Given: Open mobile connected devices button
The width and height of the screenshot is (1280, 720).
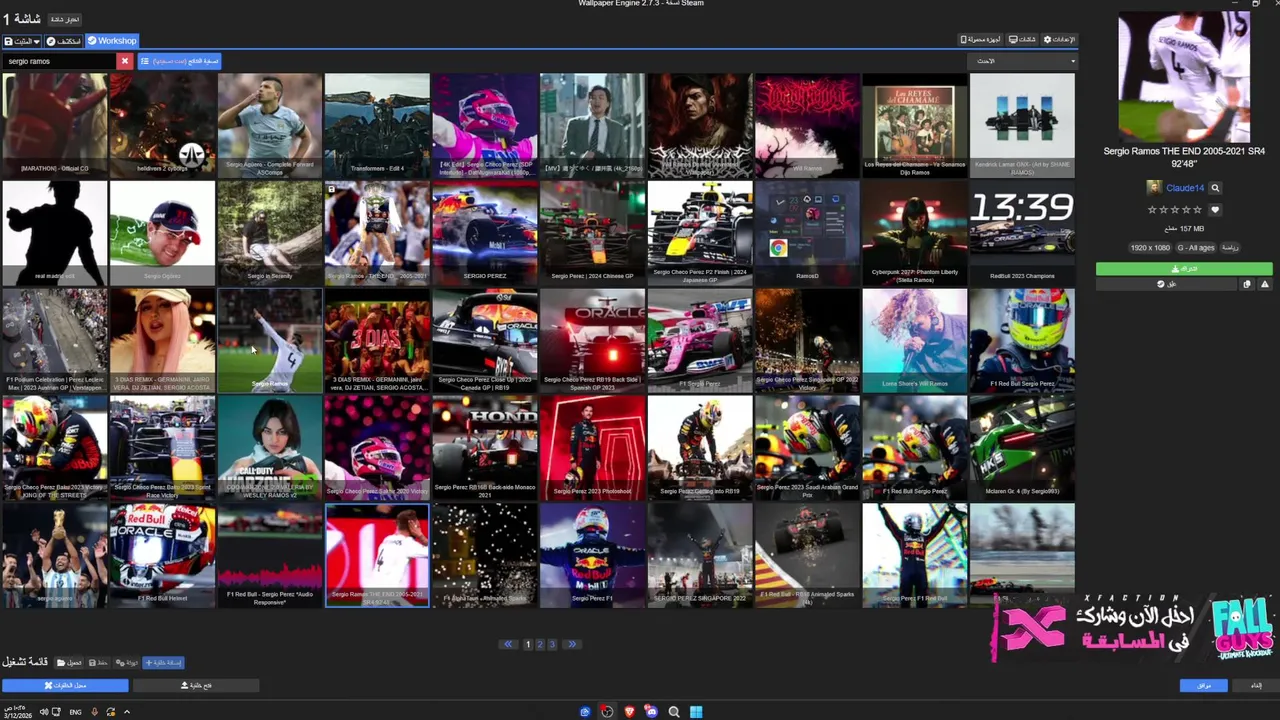Looking at the screenshot, I should click(x=981, y=39).
